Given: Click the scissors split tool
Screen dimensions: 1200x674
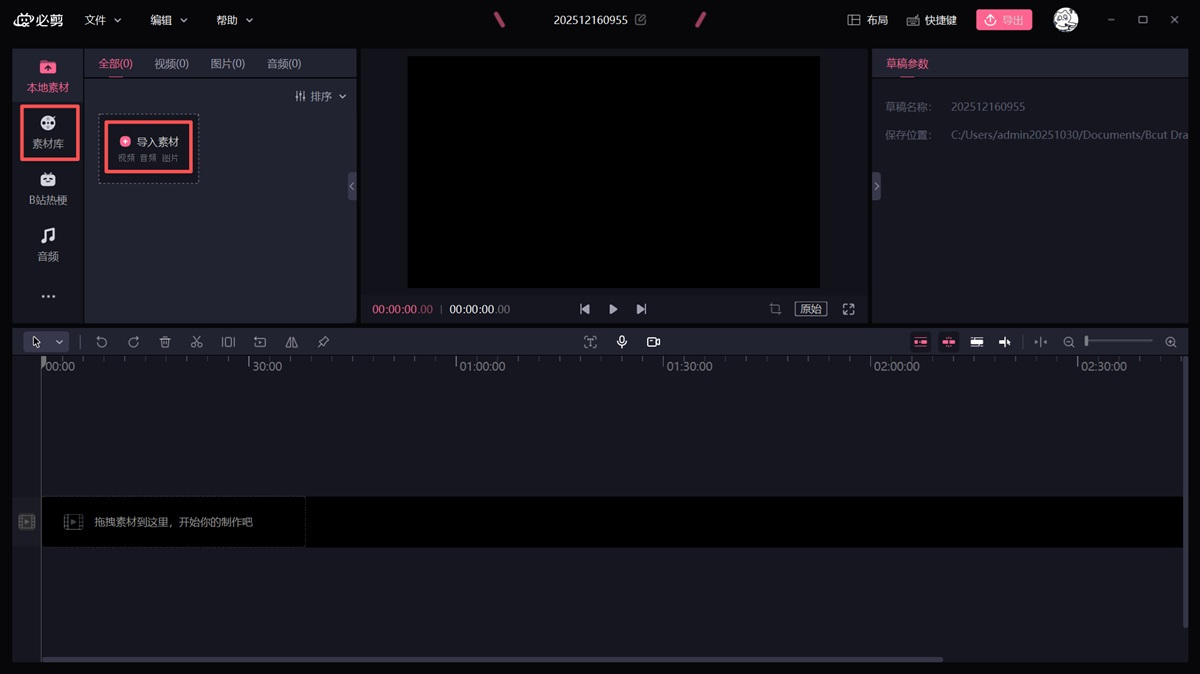Looking at the screenshot, I should [197, 342].
